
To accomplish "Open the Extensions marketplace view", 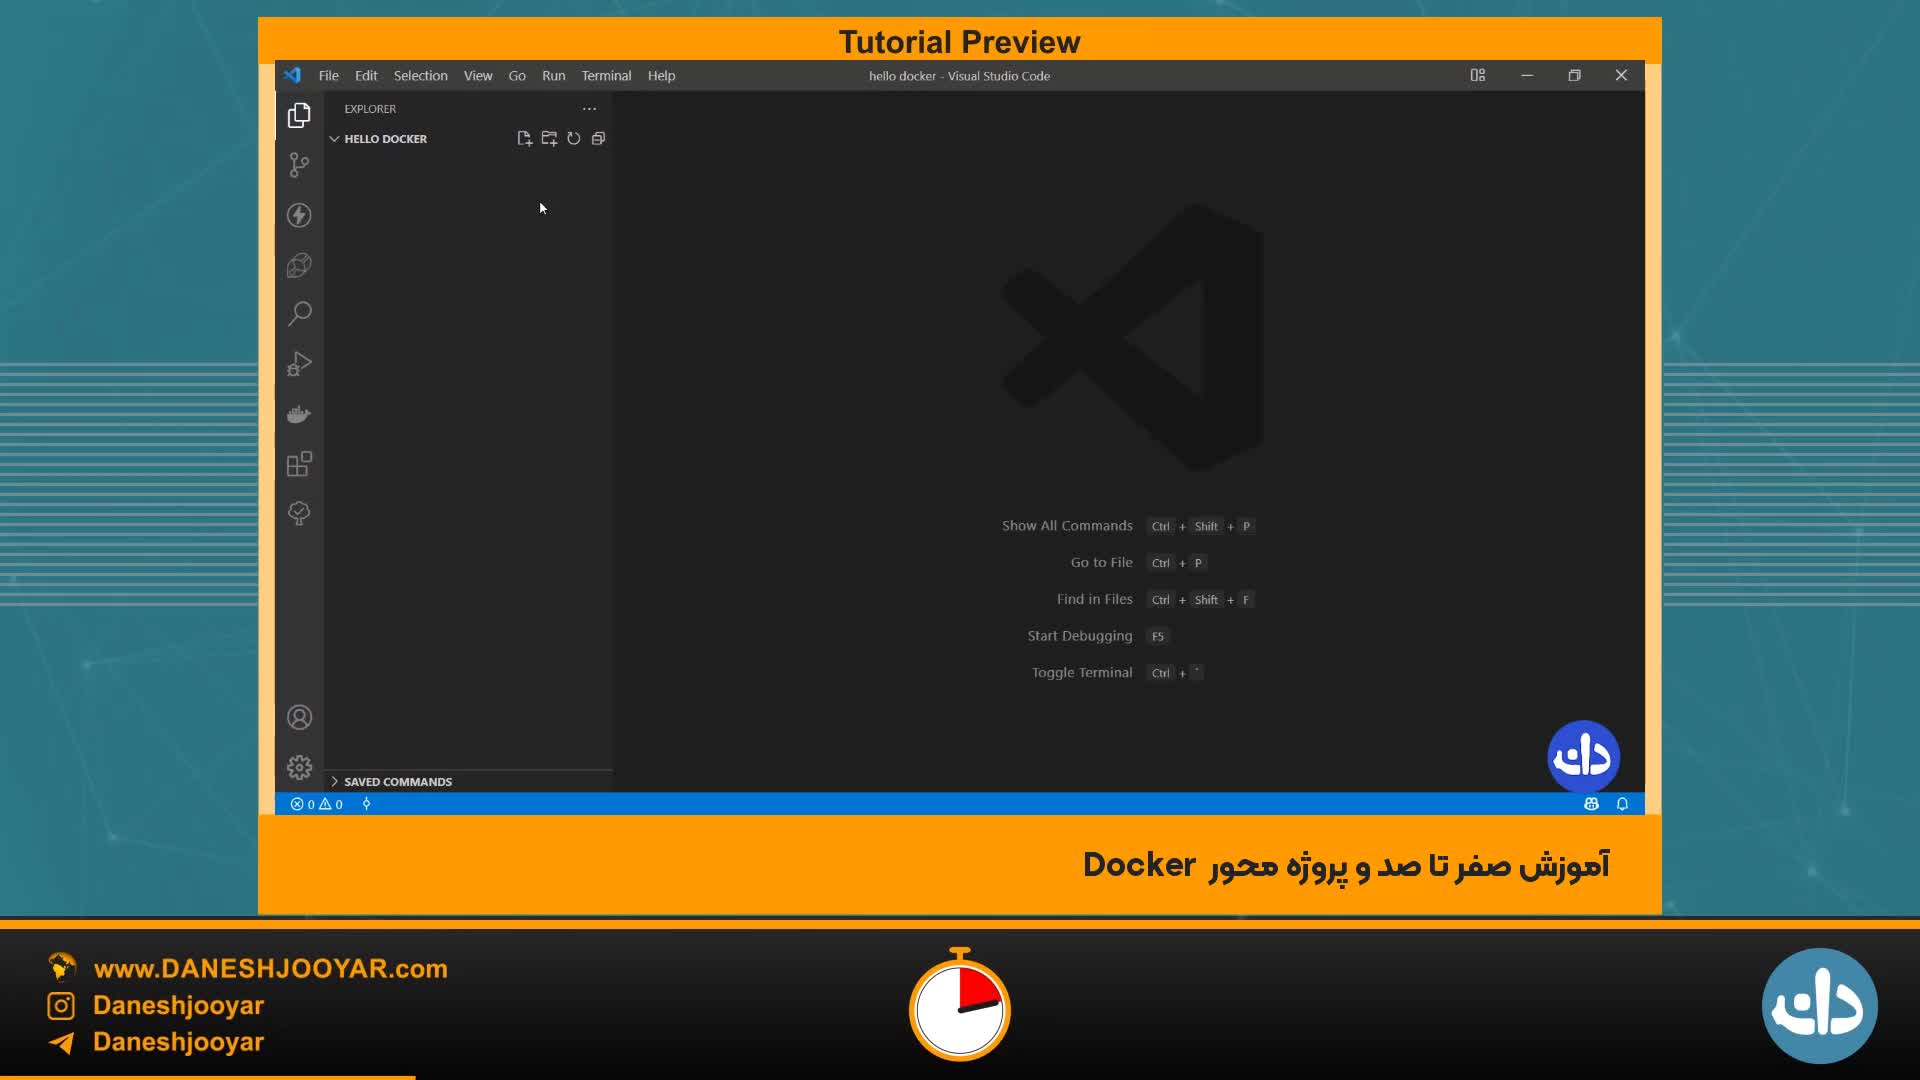I will (x=299, y=464).
